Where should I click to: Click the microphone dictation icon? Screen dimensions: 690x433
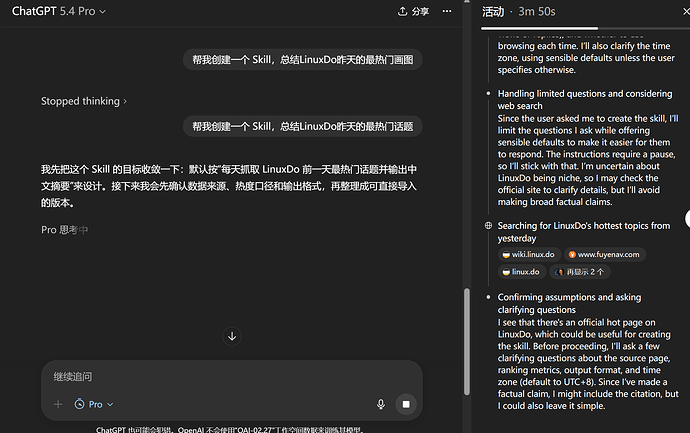[x=381, y=404]
